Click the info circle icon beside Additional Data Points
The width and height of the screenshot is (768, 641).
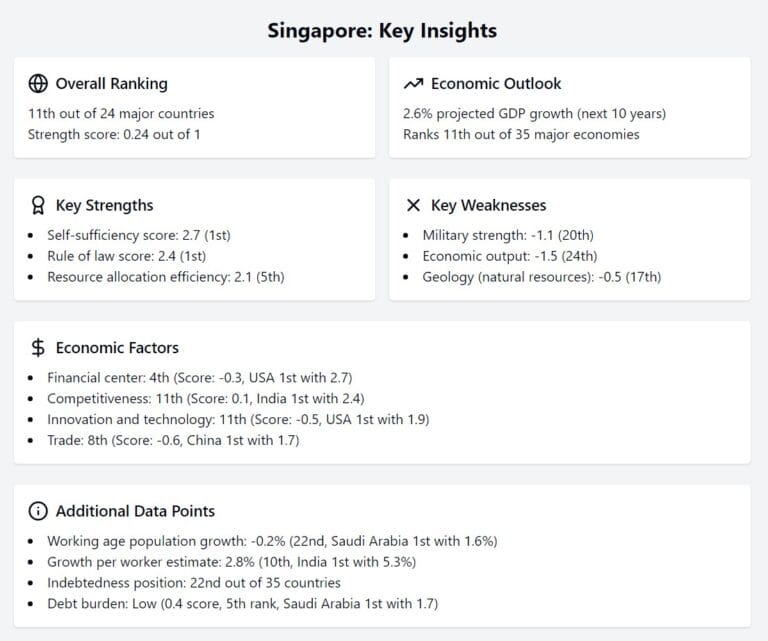39,511
